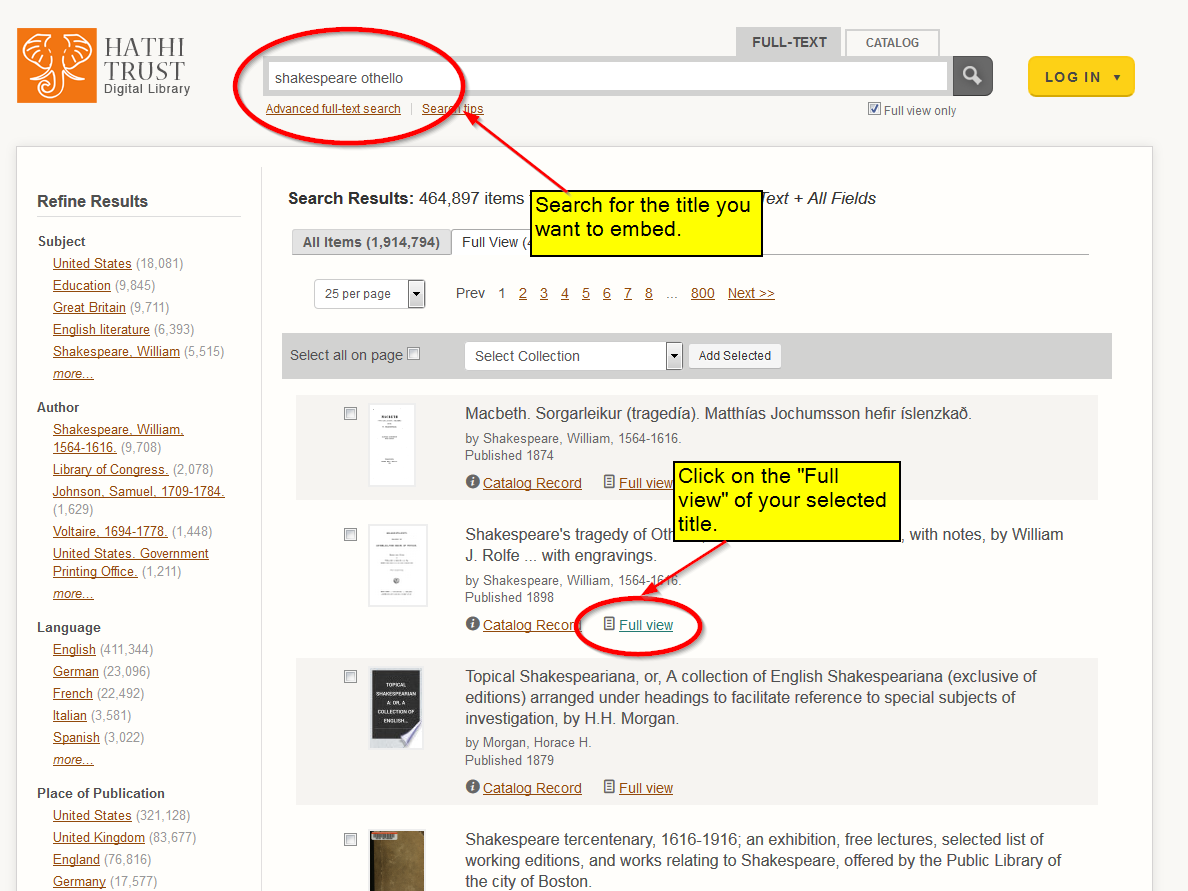
Task: Open the Topical Shakespeariana cover thumbnail
Action: coord(395,708)
